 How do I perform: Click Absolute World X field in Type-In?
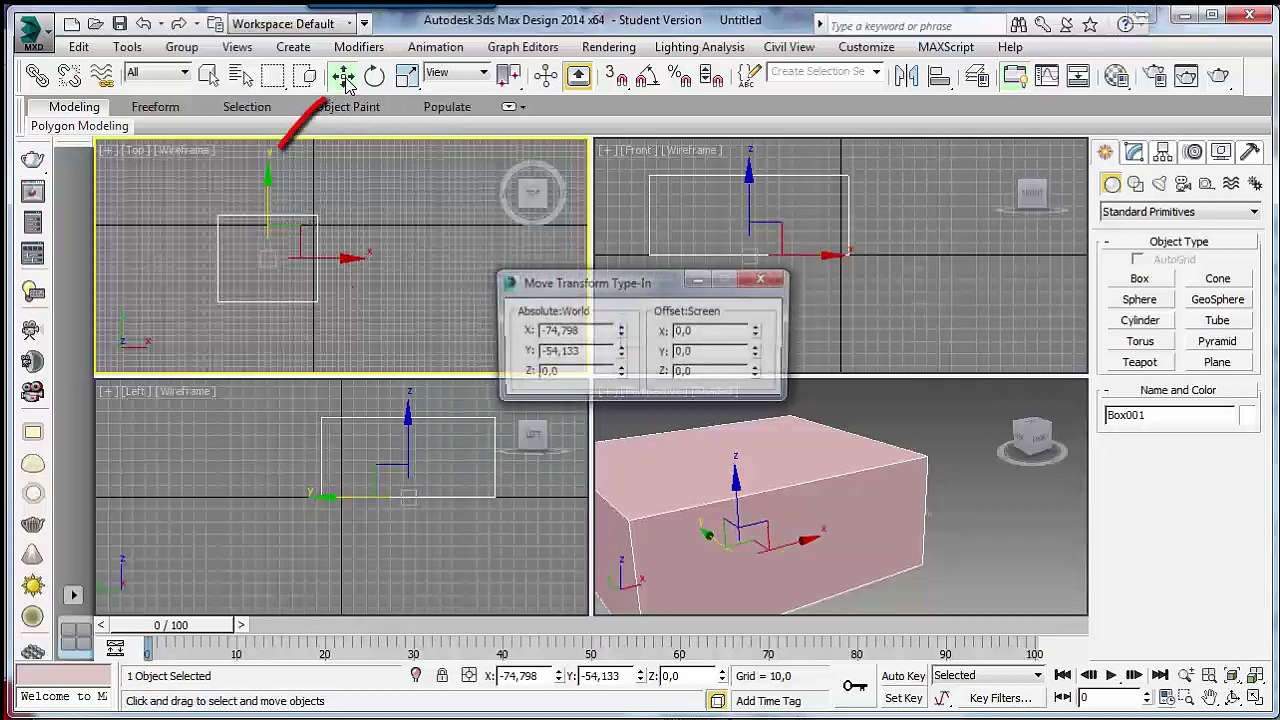click(x=575, y=331)
